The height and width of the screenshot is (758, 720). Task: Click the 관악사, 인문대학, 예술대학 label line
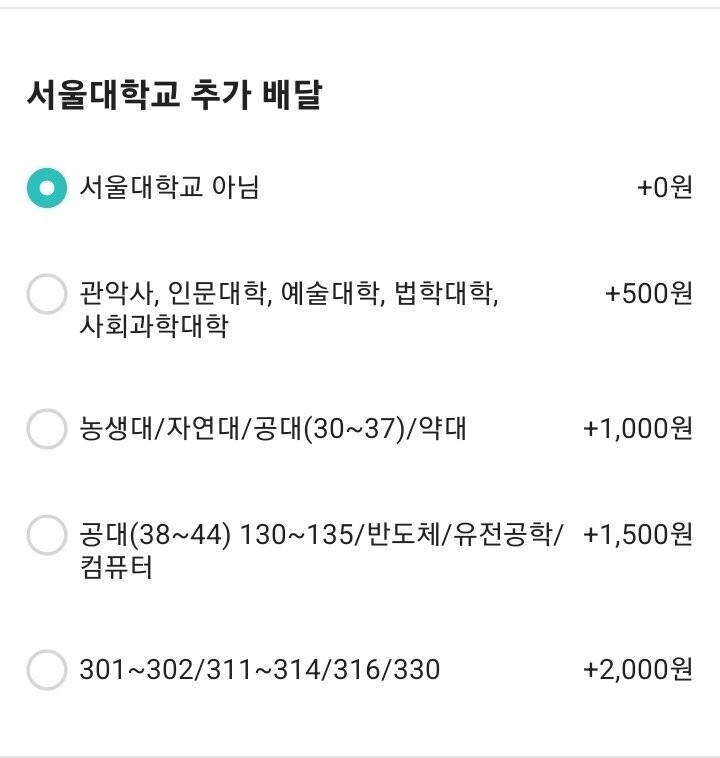pos(288,294)
